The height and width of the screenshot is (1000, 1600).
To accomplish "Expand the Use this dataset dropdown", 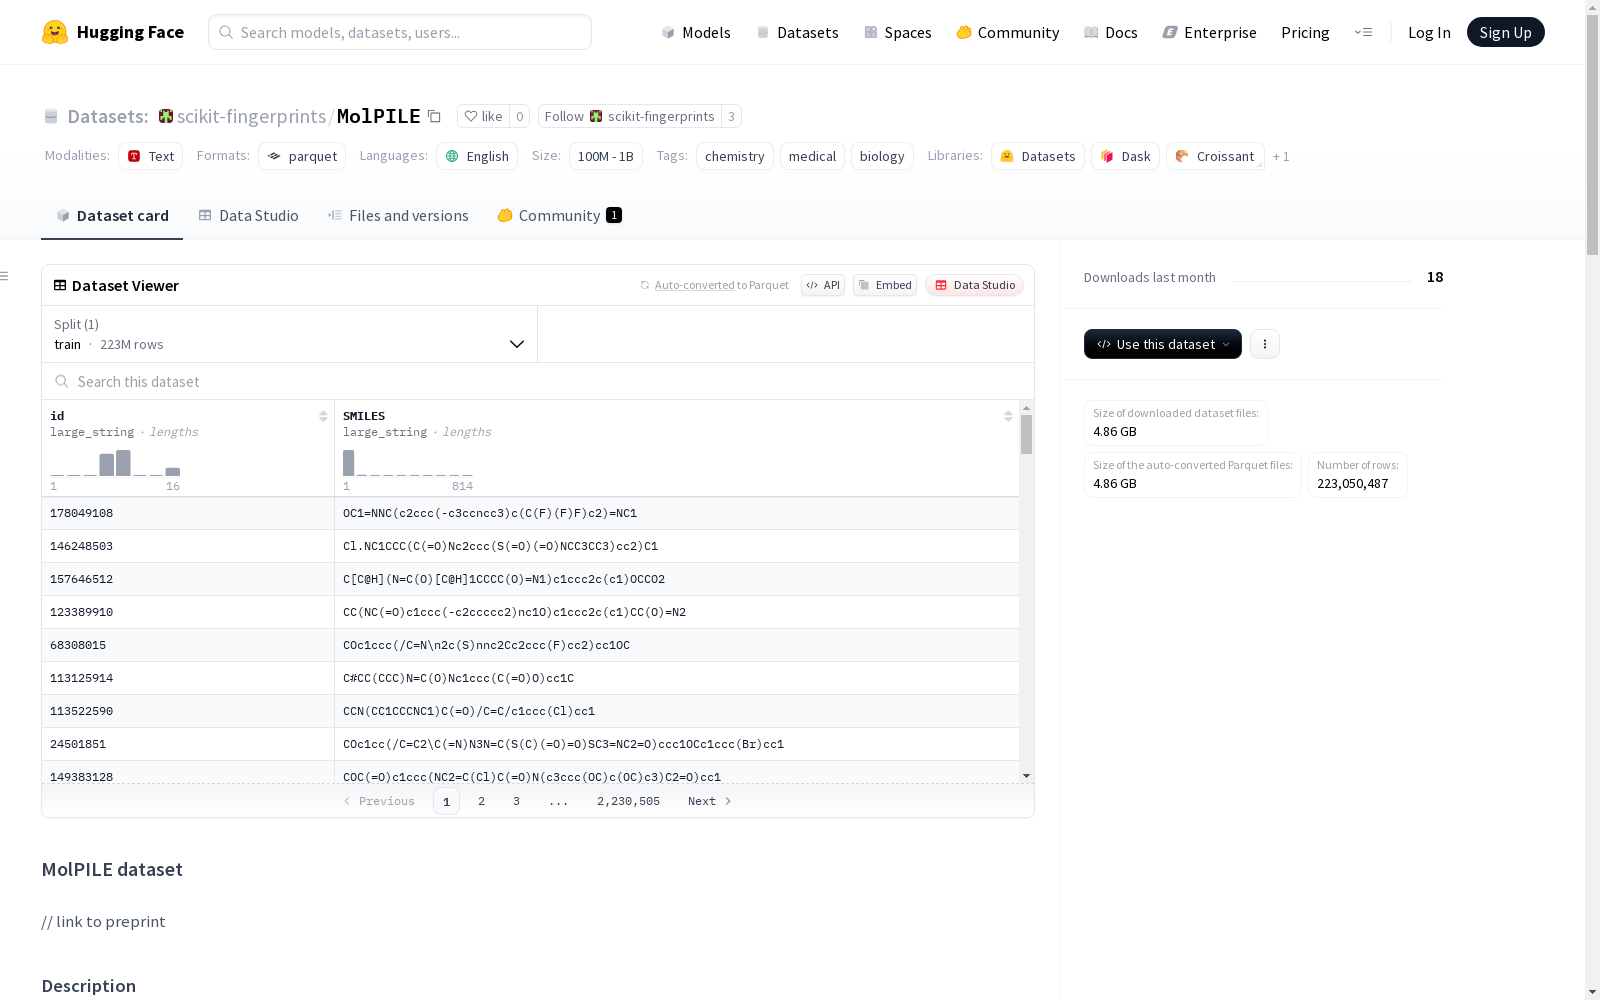I will [x=1162, y=344].
